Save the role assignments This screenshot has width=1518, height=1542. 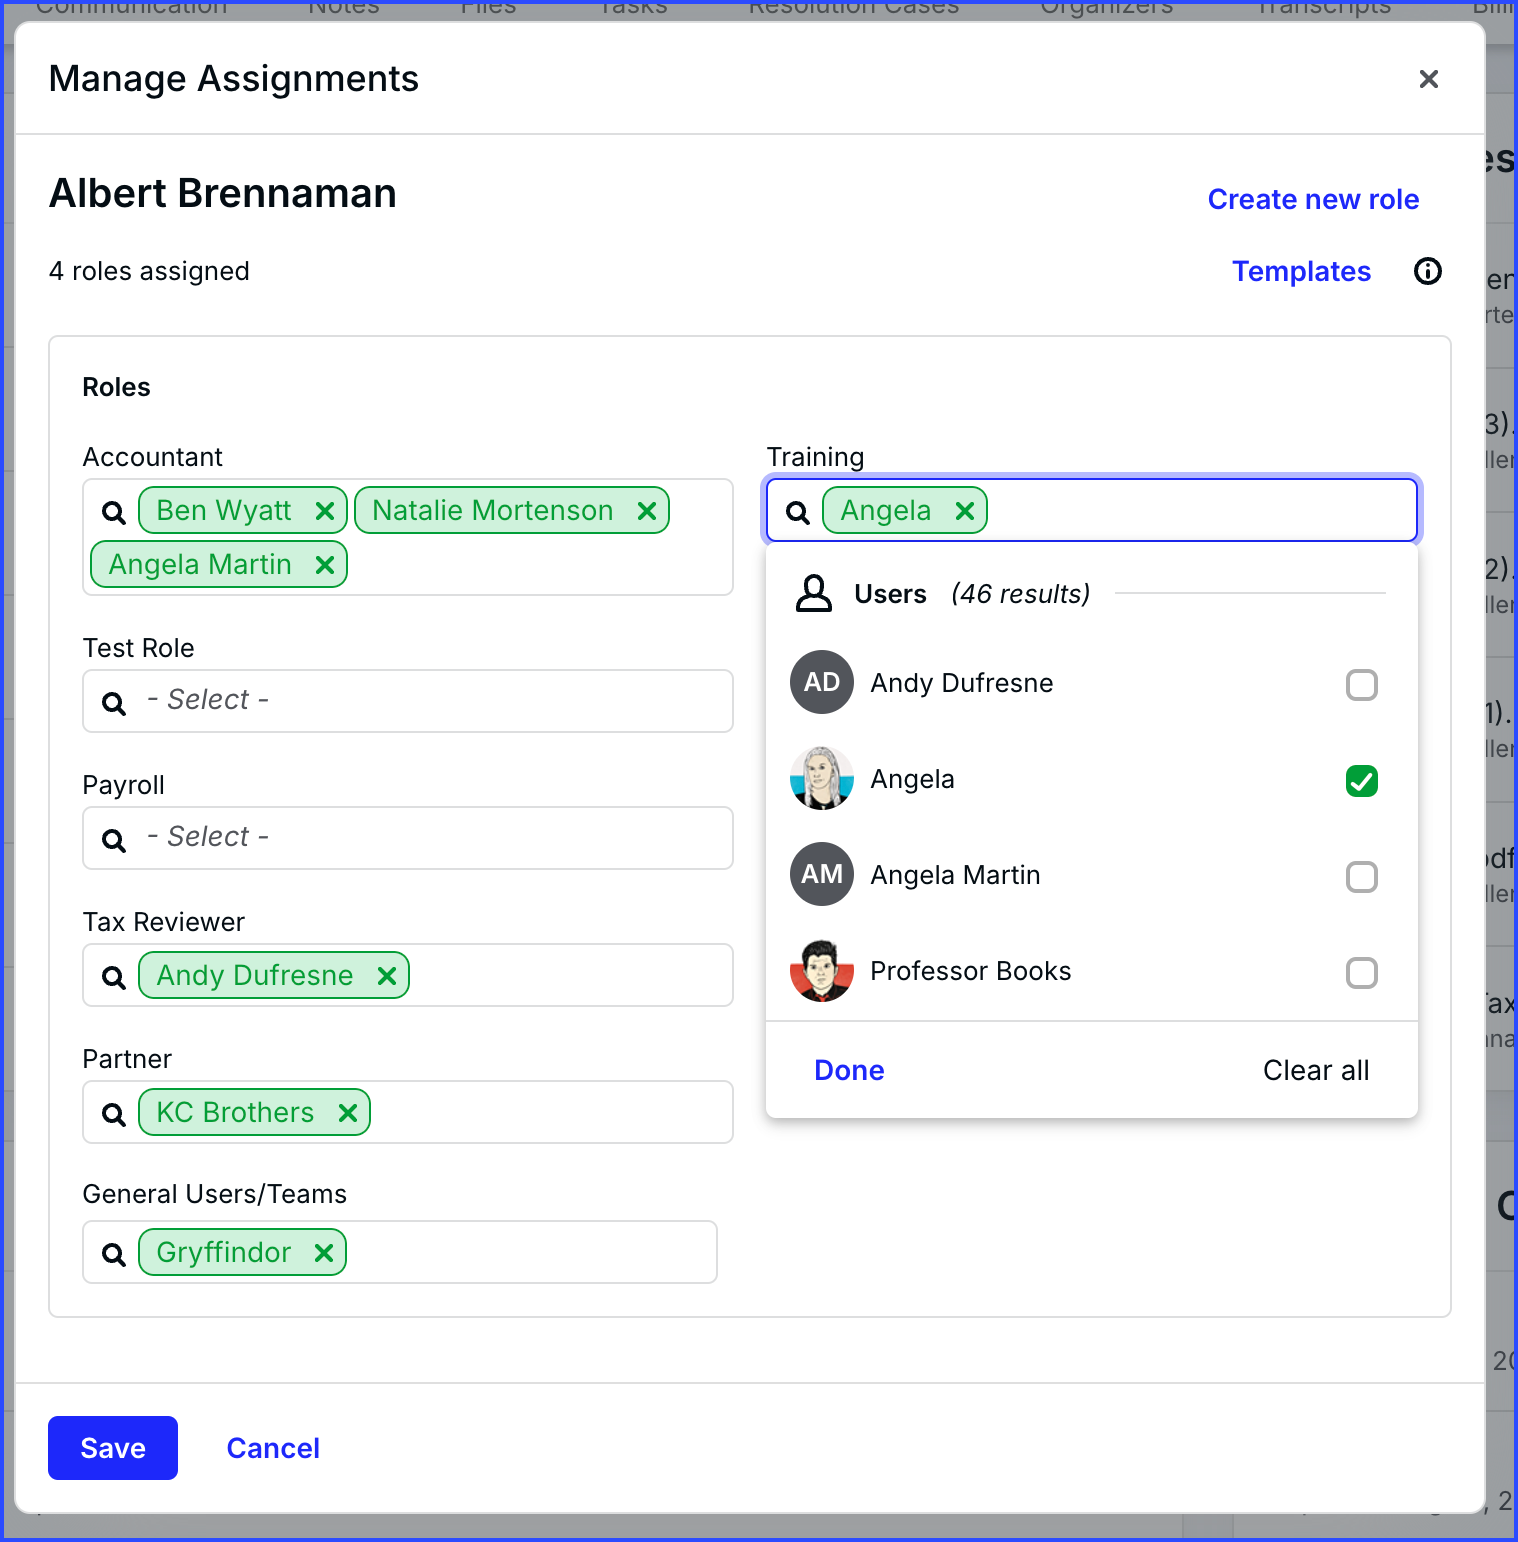point(113,1448)
